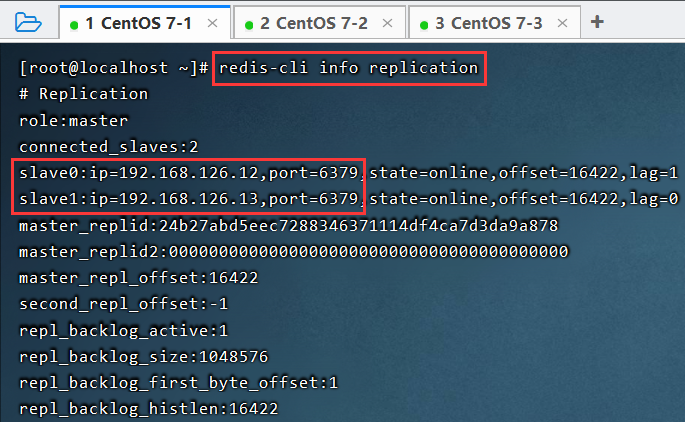This screenshot has height=422, width=685.
Task: Switch to the 3 CentOS 7-3 tab
Action: tap(494, 23)
